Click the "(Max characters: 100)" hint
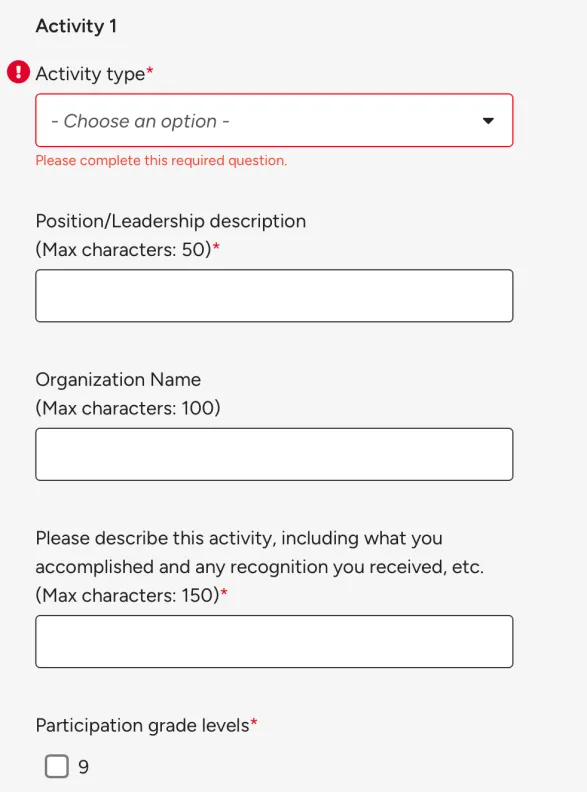This screenshot has width=587, height=792. pos(128,408)
